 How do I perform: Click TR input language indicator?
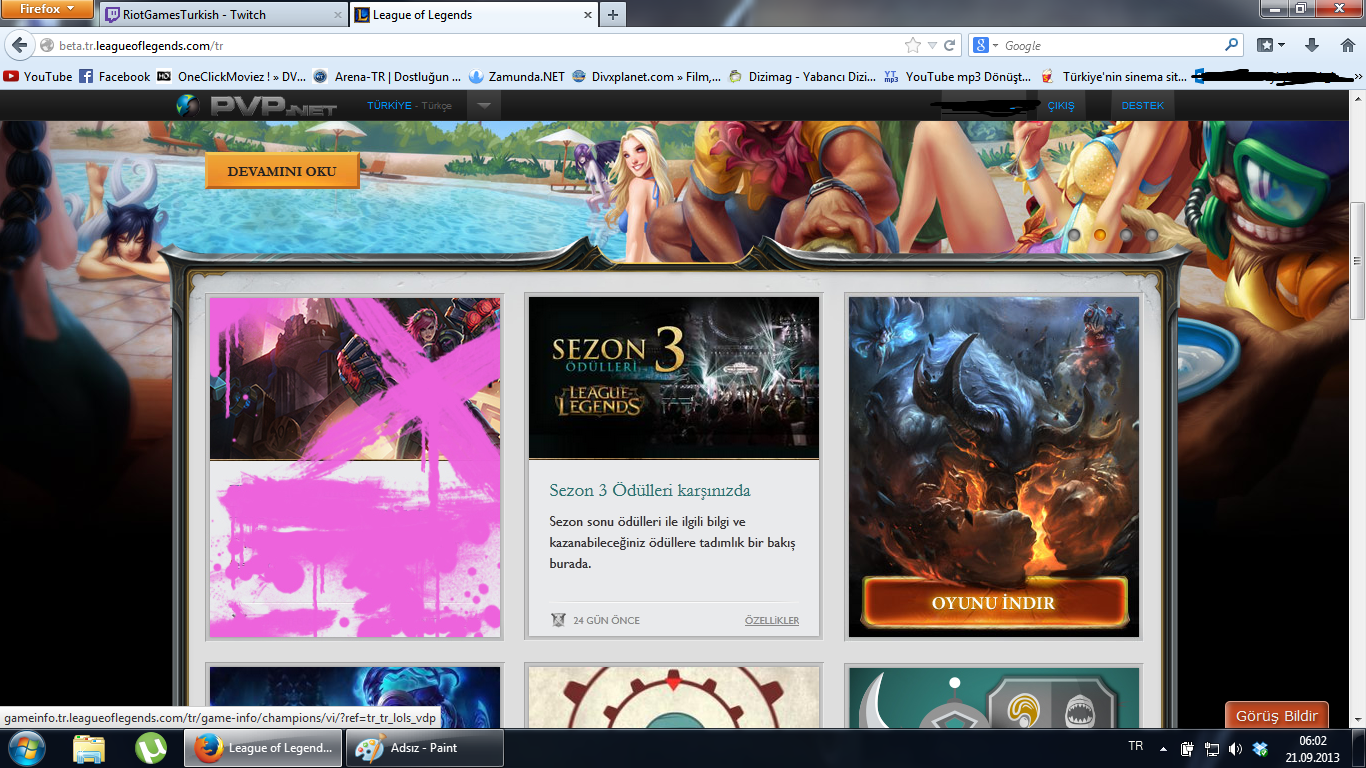(x=1136, y=747)
